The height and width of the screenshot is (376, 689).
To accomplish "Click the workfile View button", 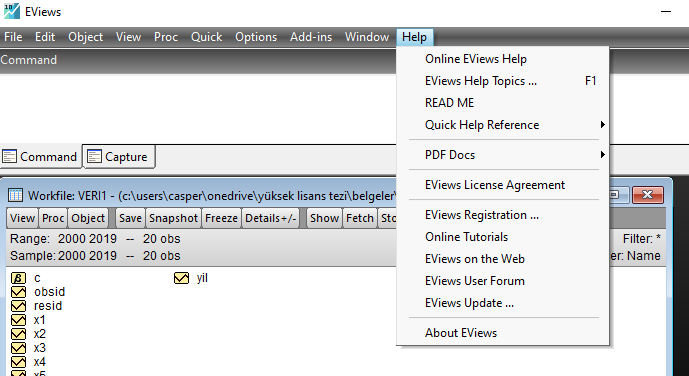I will pyautogui.click(x=22, y=218).
